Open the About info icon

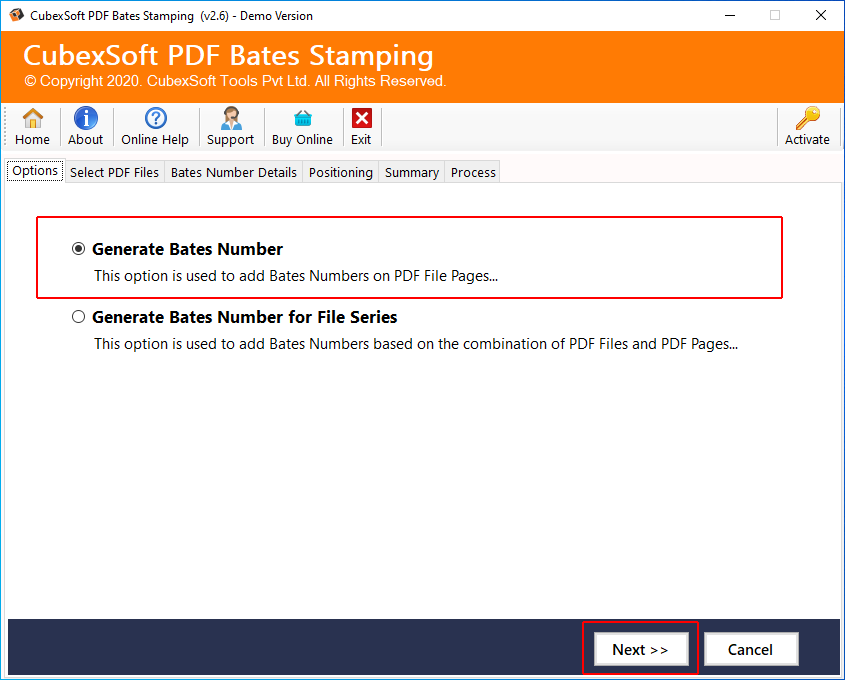point(86,119)
